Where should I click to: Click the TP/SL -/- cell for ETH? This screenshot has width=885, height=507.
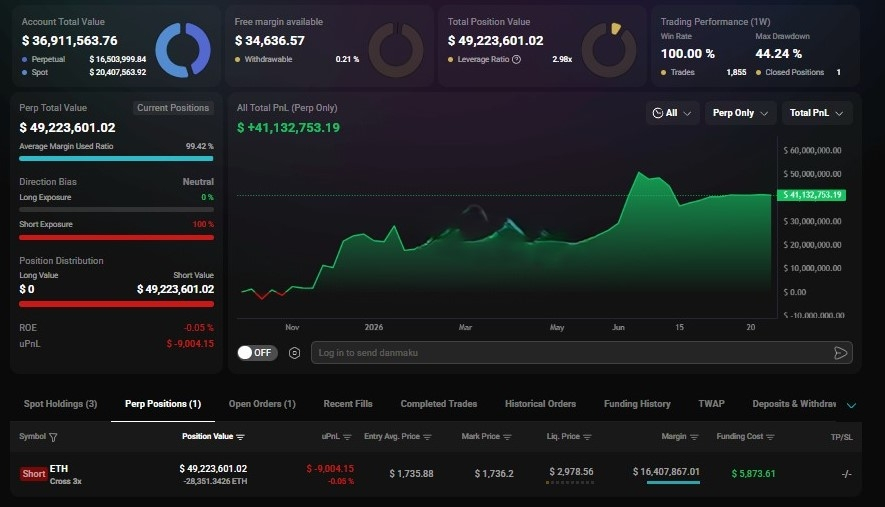tap(846, 474)
